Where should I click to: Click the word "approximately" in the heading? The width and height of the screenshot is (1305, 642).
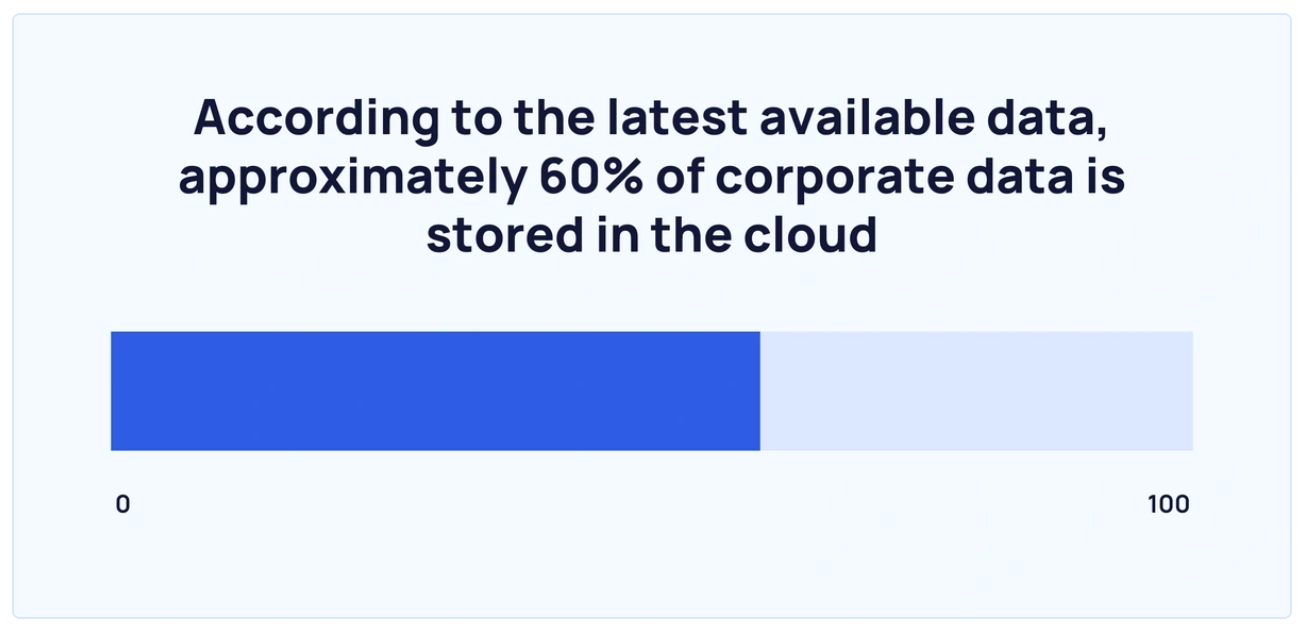point(352,177)
